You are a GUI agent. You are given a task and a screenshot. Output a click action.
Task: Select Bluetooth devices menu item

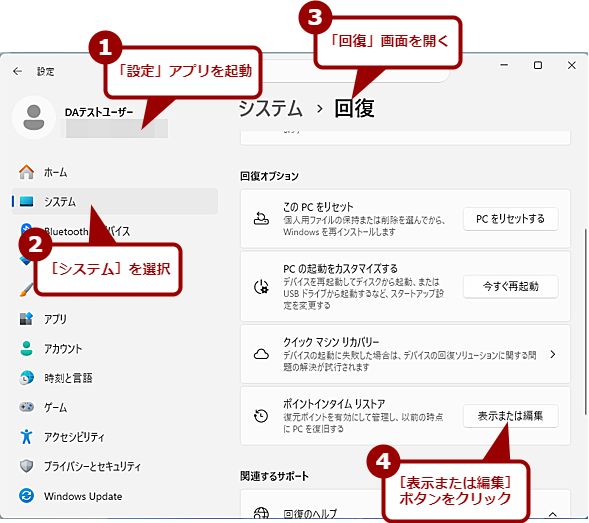tap(115, 231)
